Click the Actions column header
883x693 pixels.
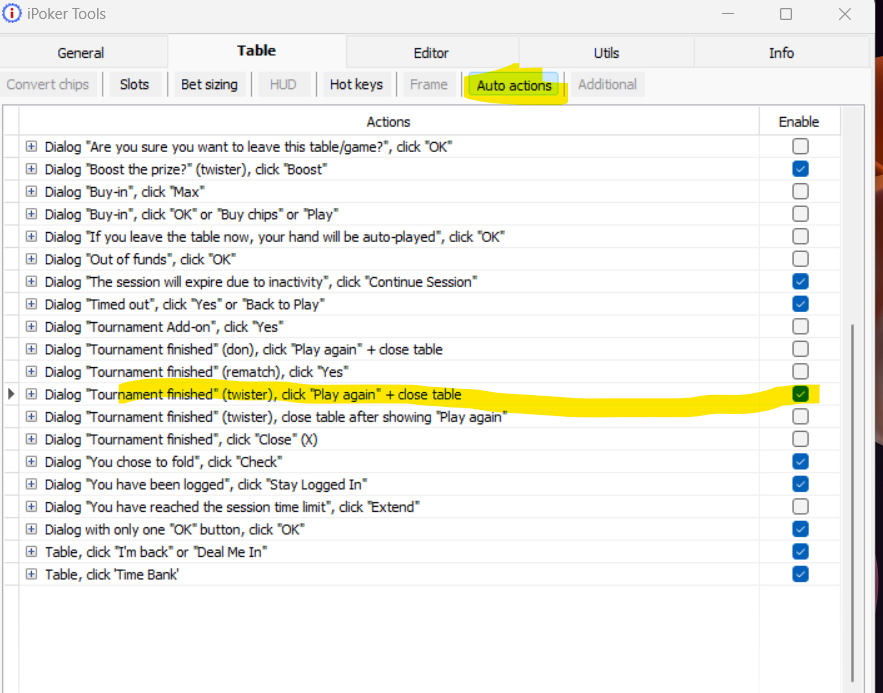click(389, 122)
